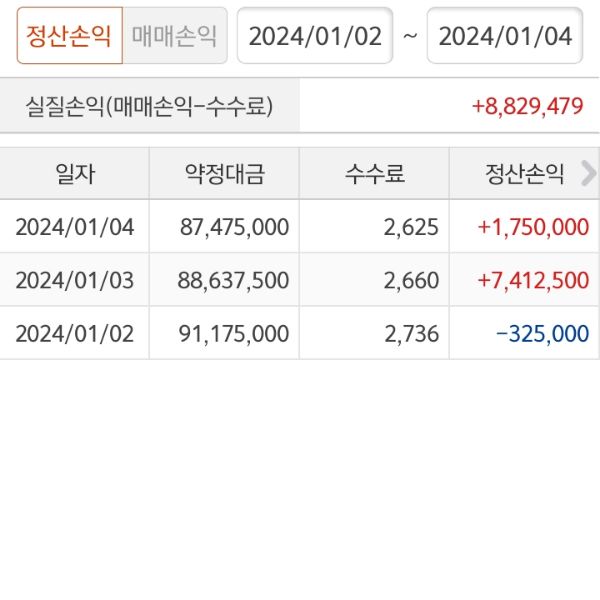
Task: Click the +7,412,500 profit value
Action: 533,280
